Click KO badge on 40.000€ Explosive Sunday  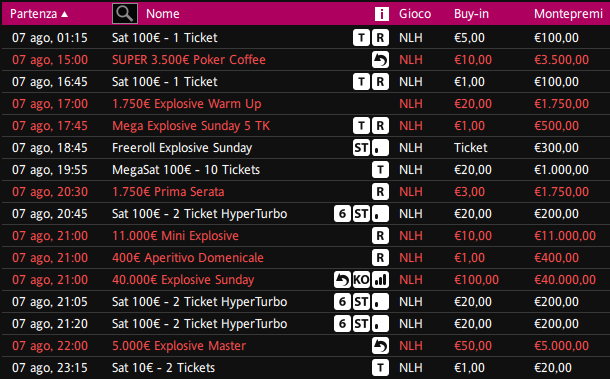[361, 280]
